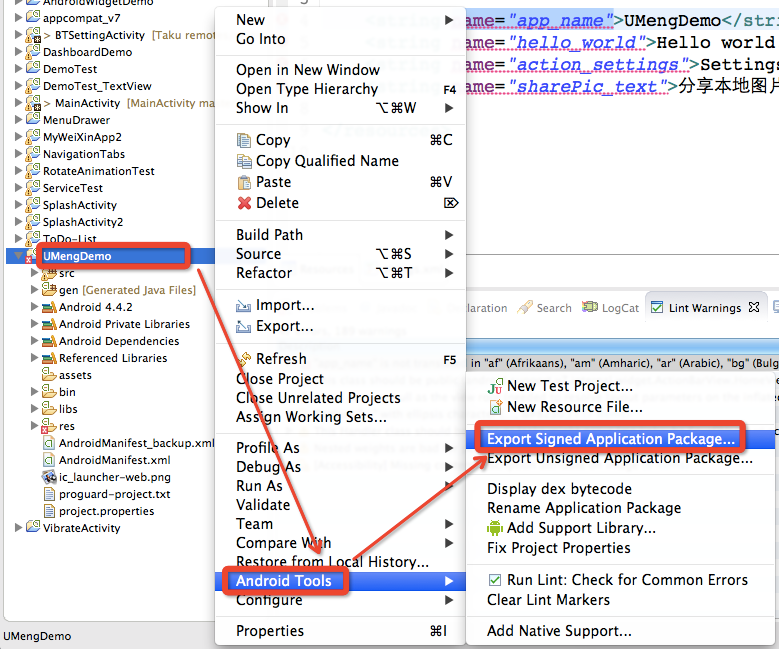Open the Run As submenu
This screenshot has height=649, width=779.
[340, 486]
